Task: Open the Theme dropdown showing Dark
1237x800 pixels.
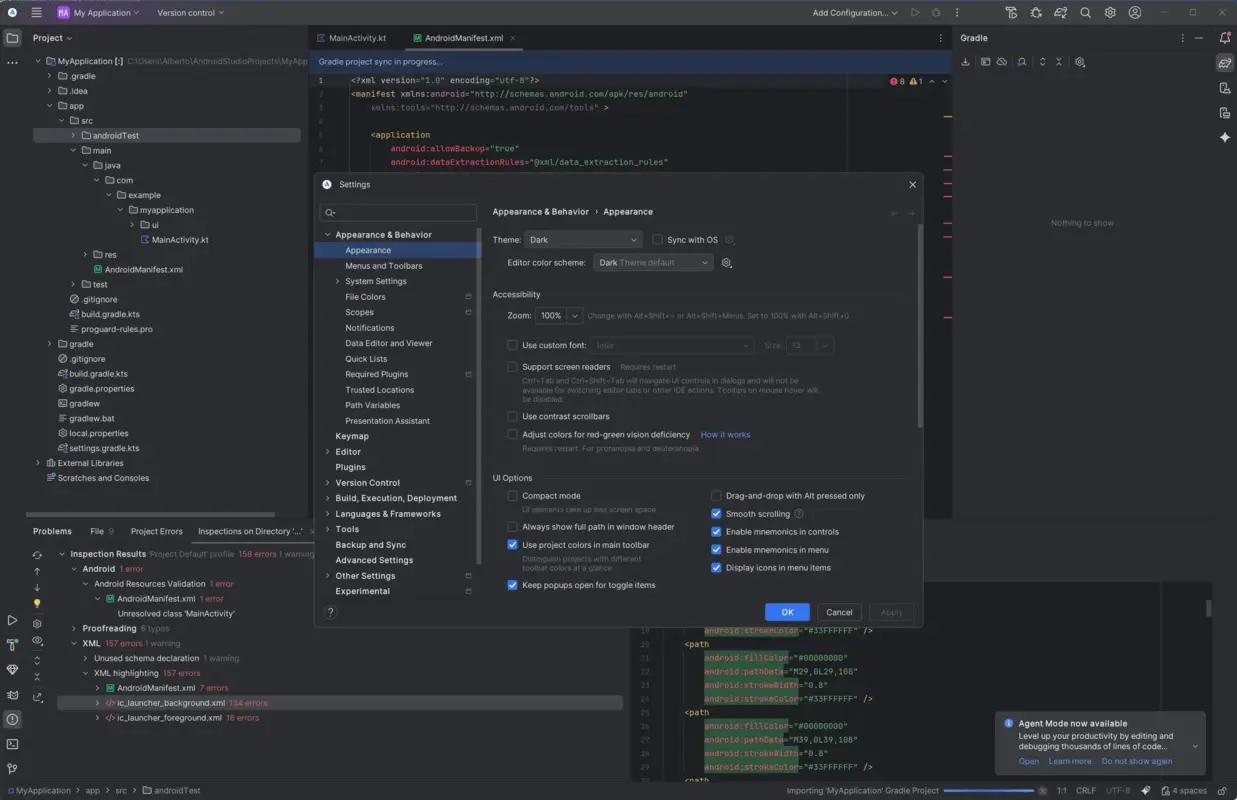Action: (583, 239)
